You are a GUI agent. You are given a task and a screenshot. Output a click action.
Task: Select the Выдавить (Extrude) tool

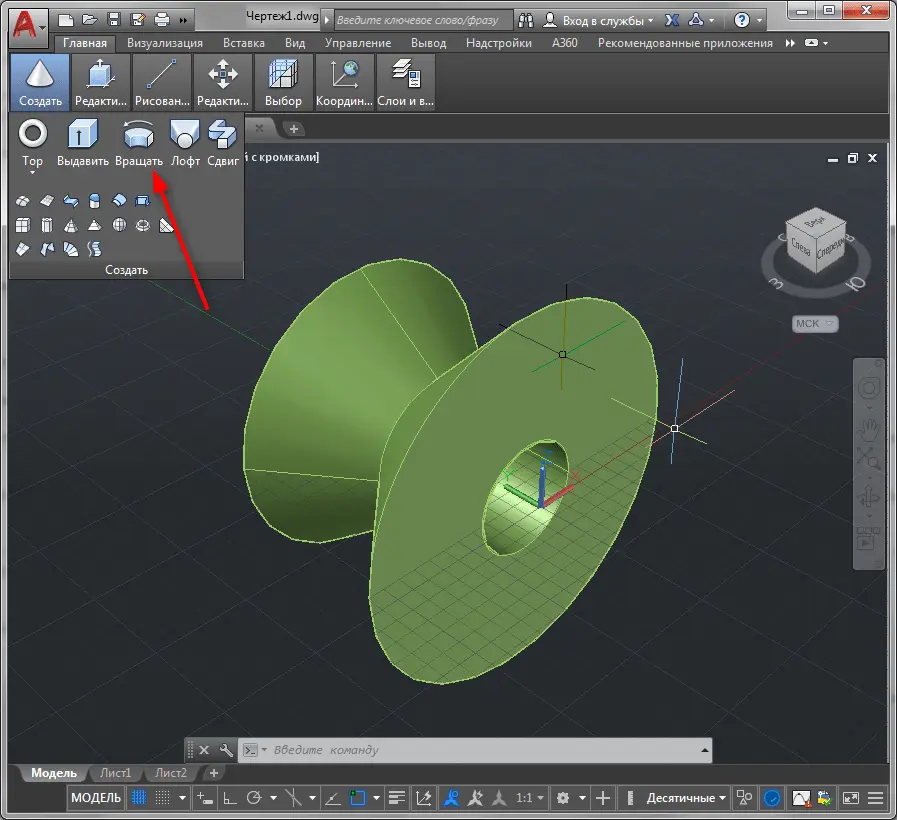pos(82,142)
